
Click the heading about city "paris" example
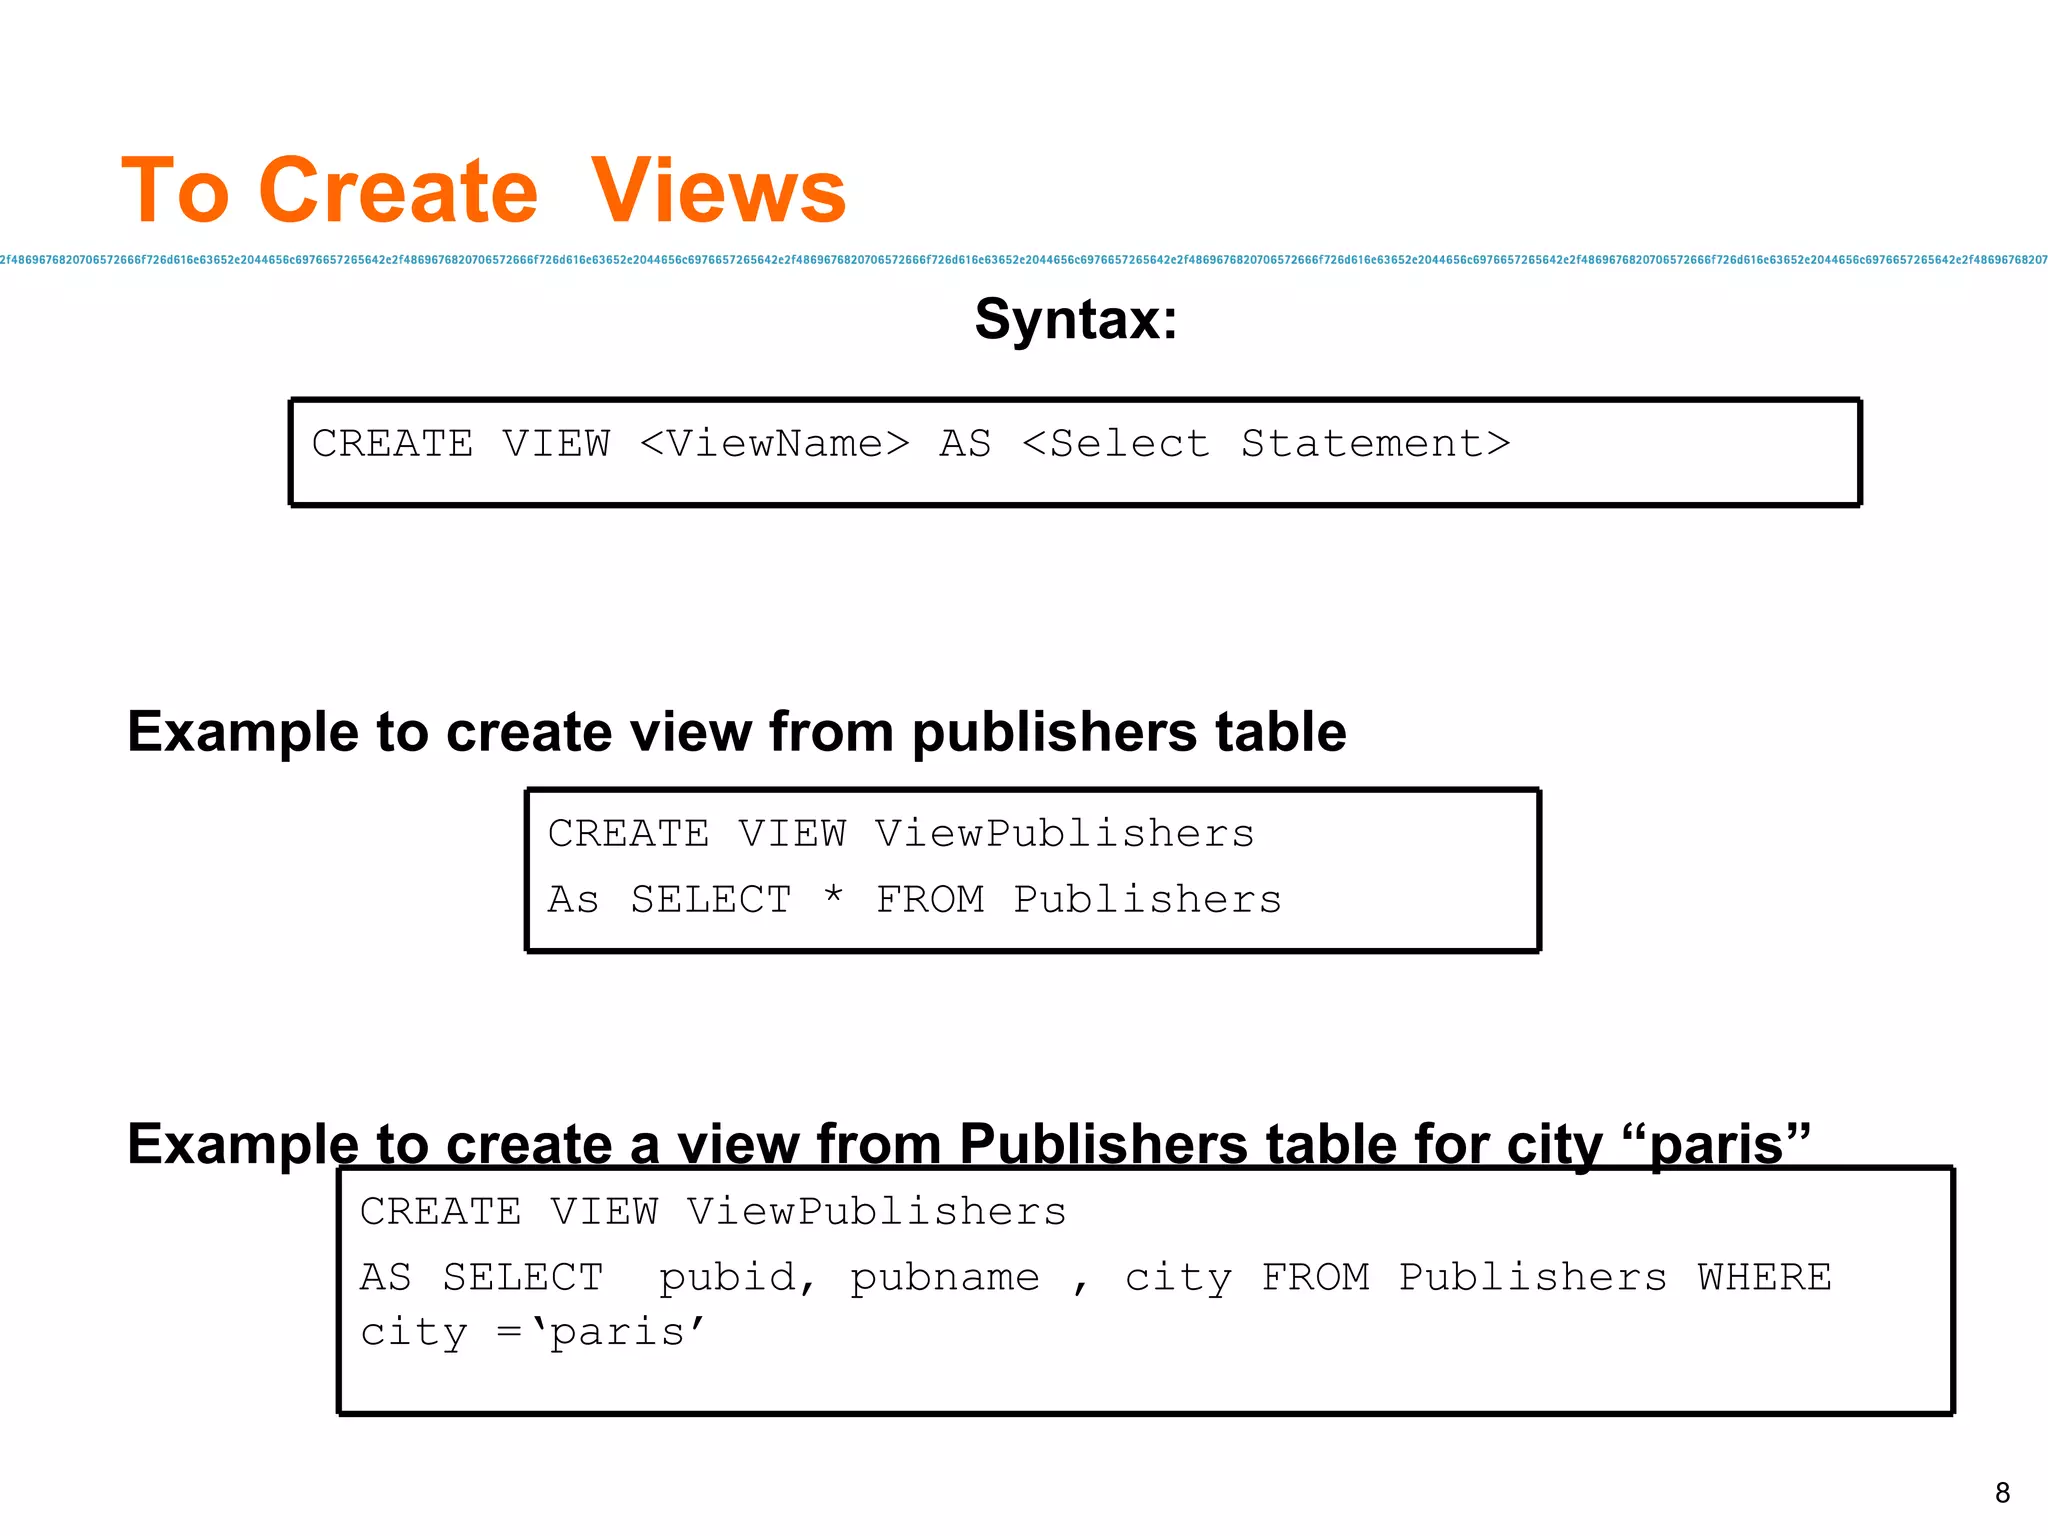point(969,1143)
